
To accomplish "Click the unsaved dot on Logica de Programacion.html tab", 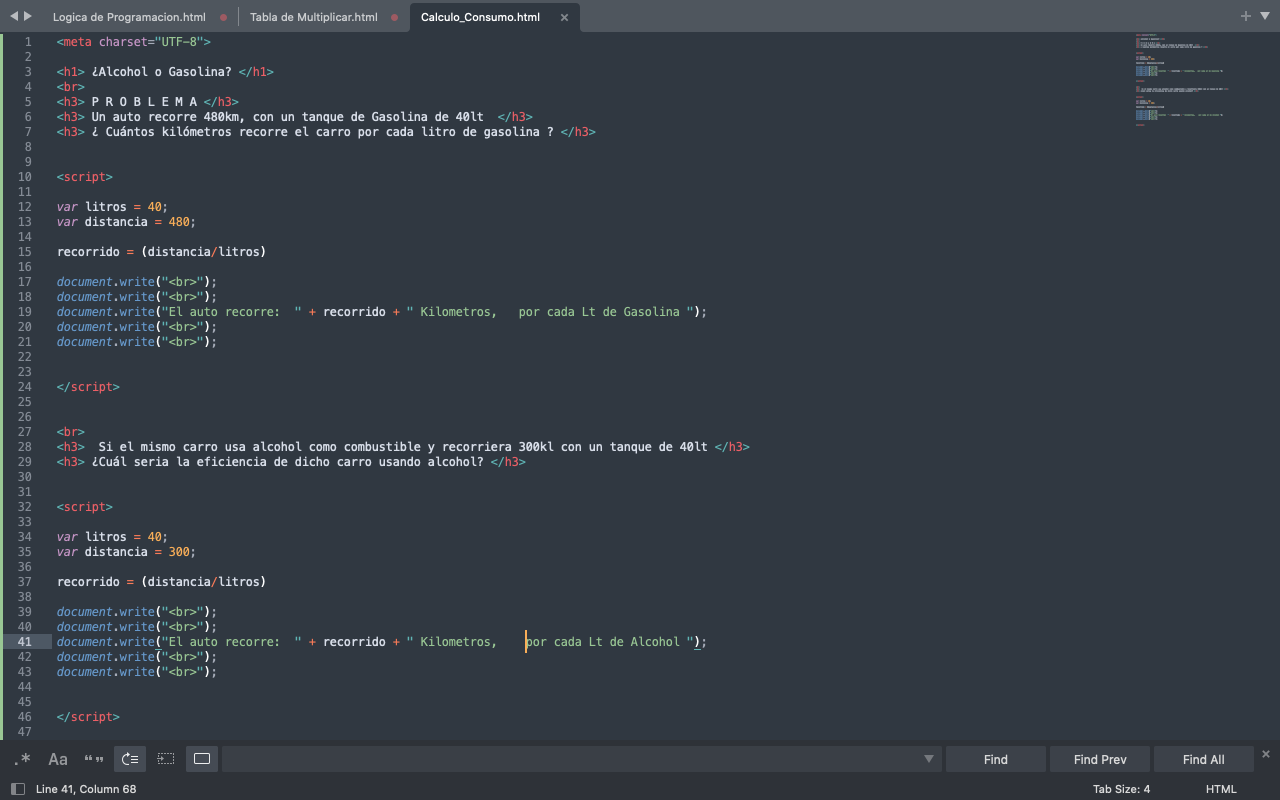I will pos(222,17).
